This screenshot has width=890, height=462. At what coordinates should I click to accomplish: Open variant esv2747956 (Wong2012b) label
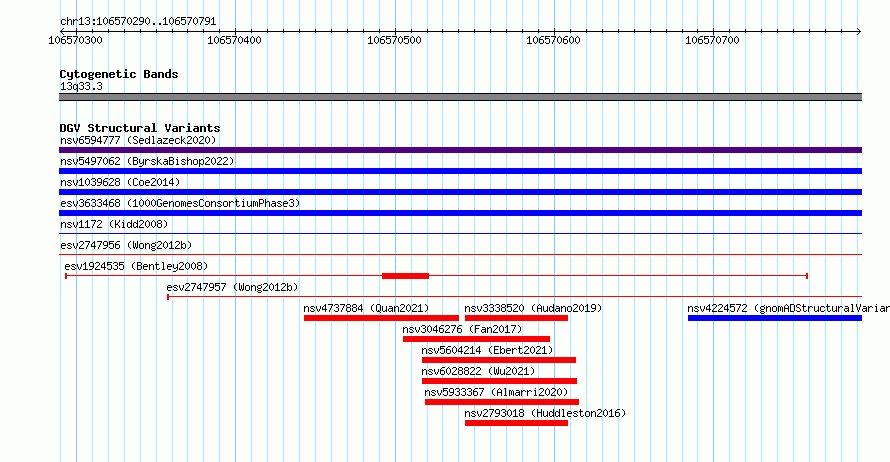[x=126, y=245]
